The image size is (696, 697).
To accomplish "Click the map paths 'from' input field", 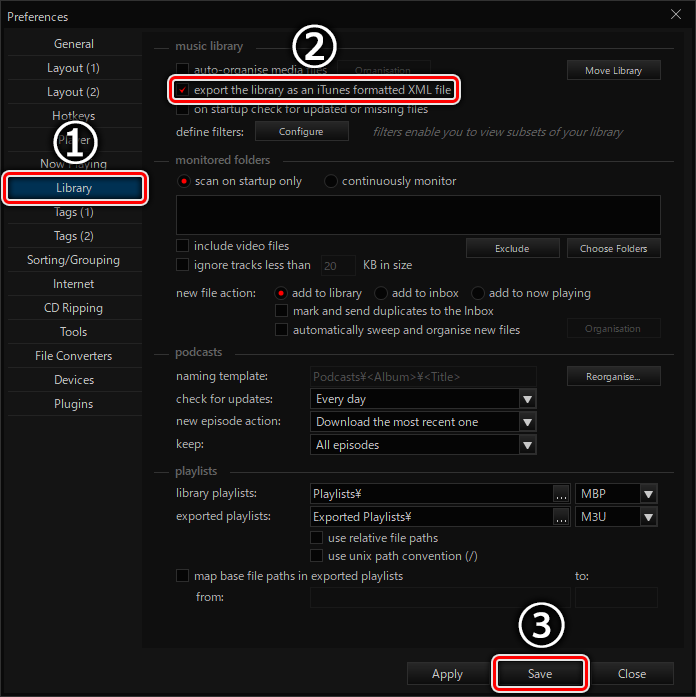I will (x=440, y=597).
